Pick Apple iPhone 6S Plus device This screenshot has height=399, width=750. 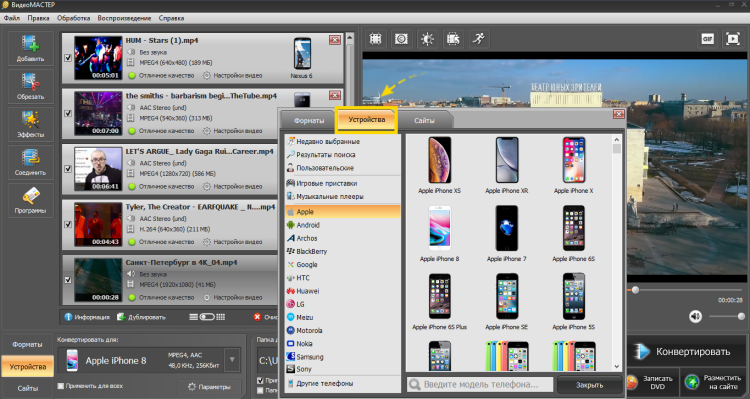tap(440, 302)
